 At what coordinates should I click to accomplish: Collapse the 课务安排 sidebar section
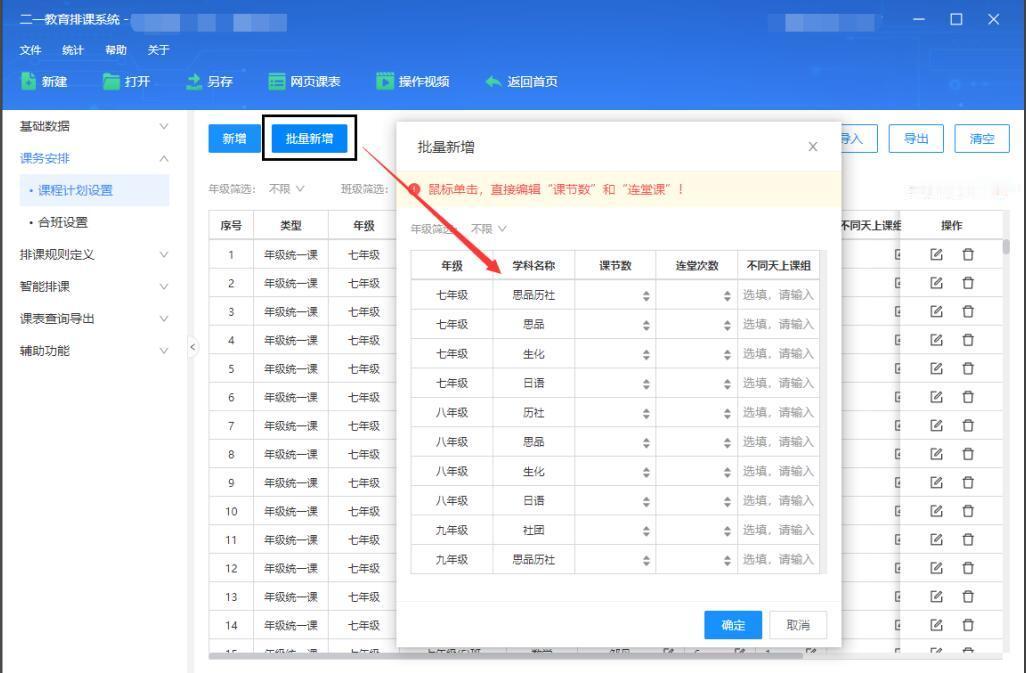[164, 158]
